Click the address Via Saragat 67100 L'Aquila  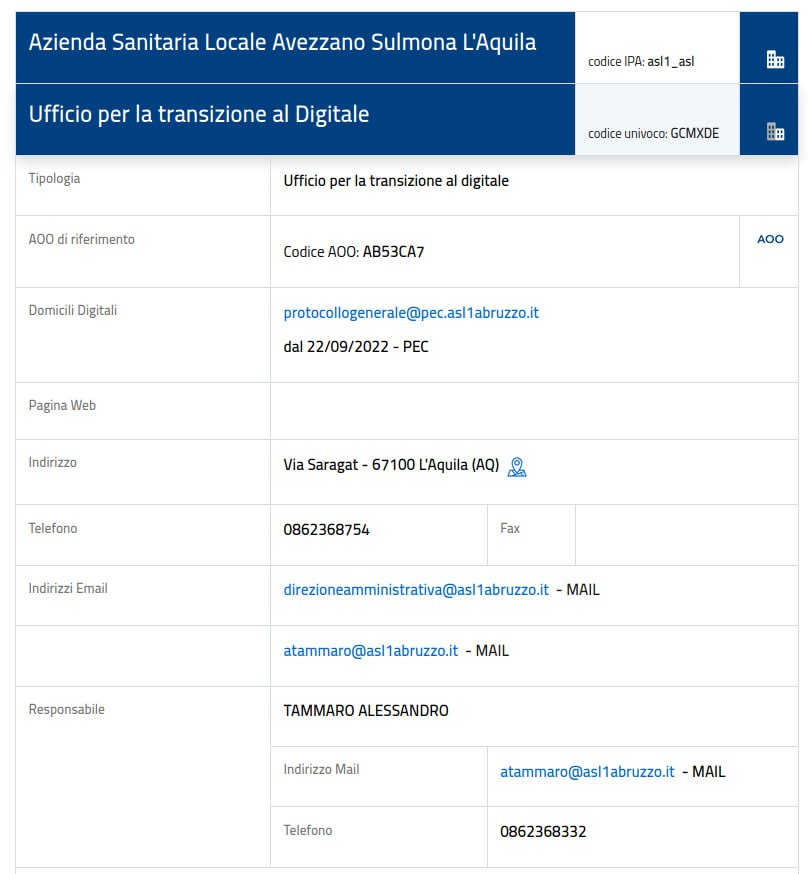pos(391,465)
